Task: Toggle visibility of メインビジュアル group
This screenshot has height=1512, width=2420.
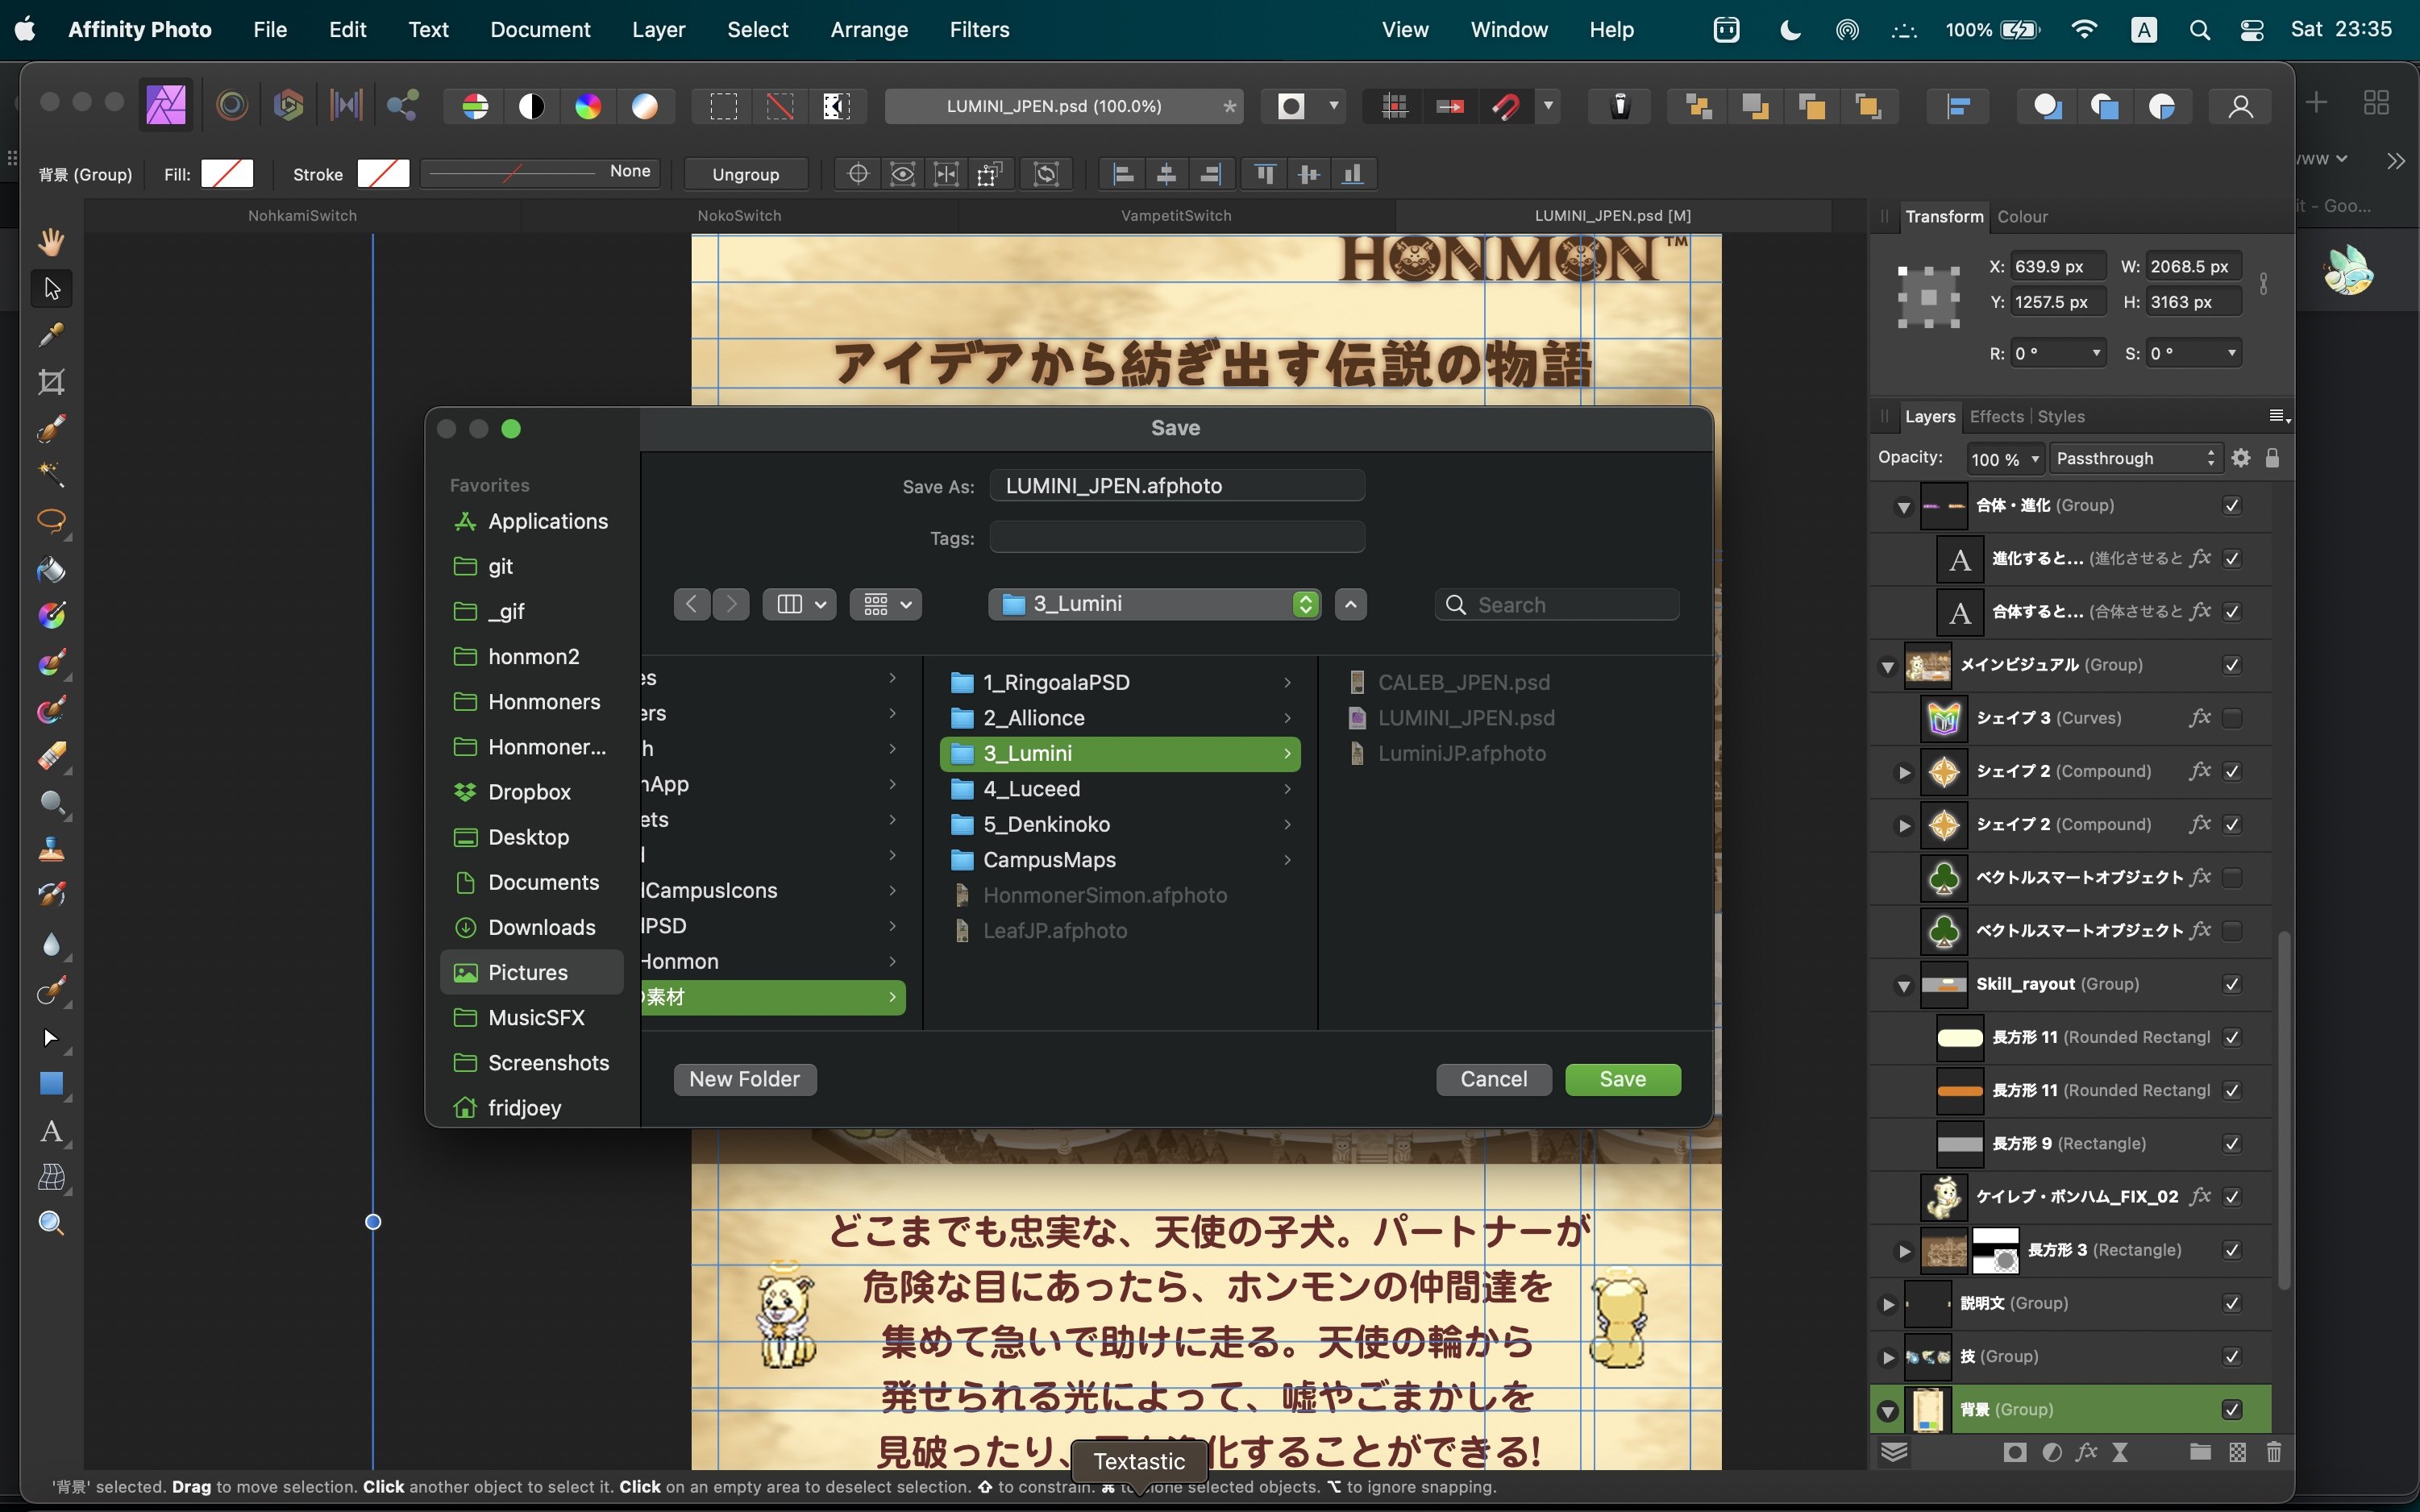Action: [2232, 665]
